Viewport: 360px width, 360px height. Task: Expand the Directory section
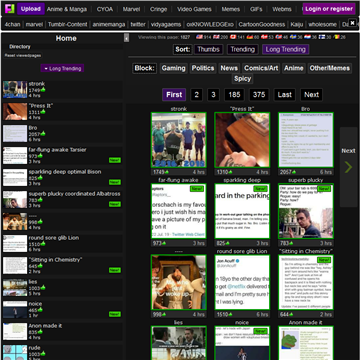click(20, 47)
